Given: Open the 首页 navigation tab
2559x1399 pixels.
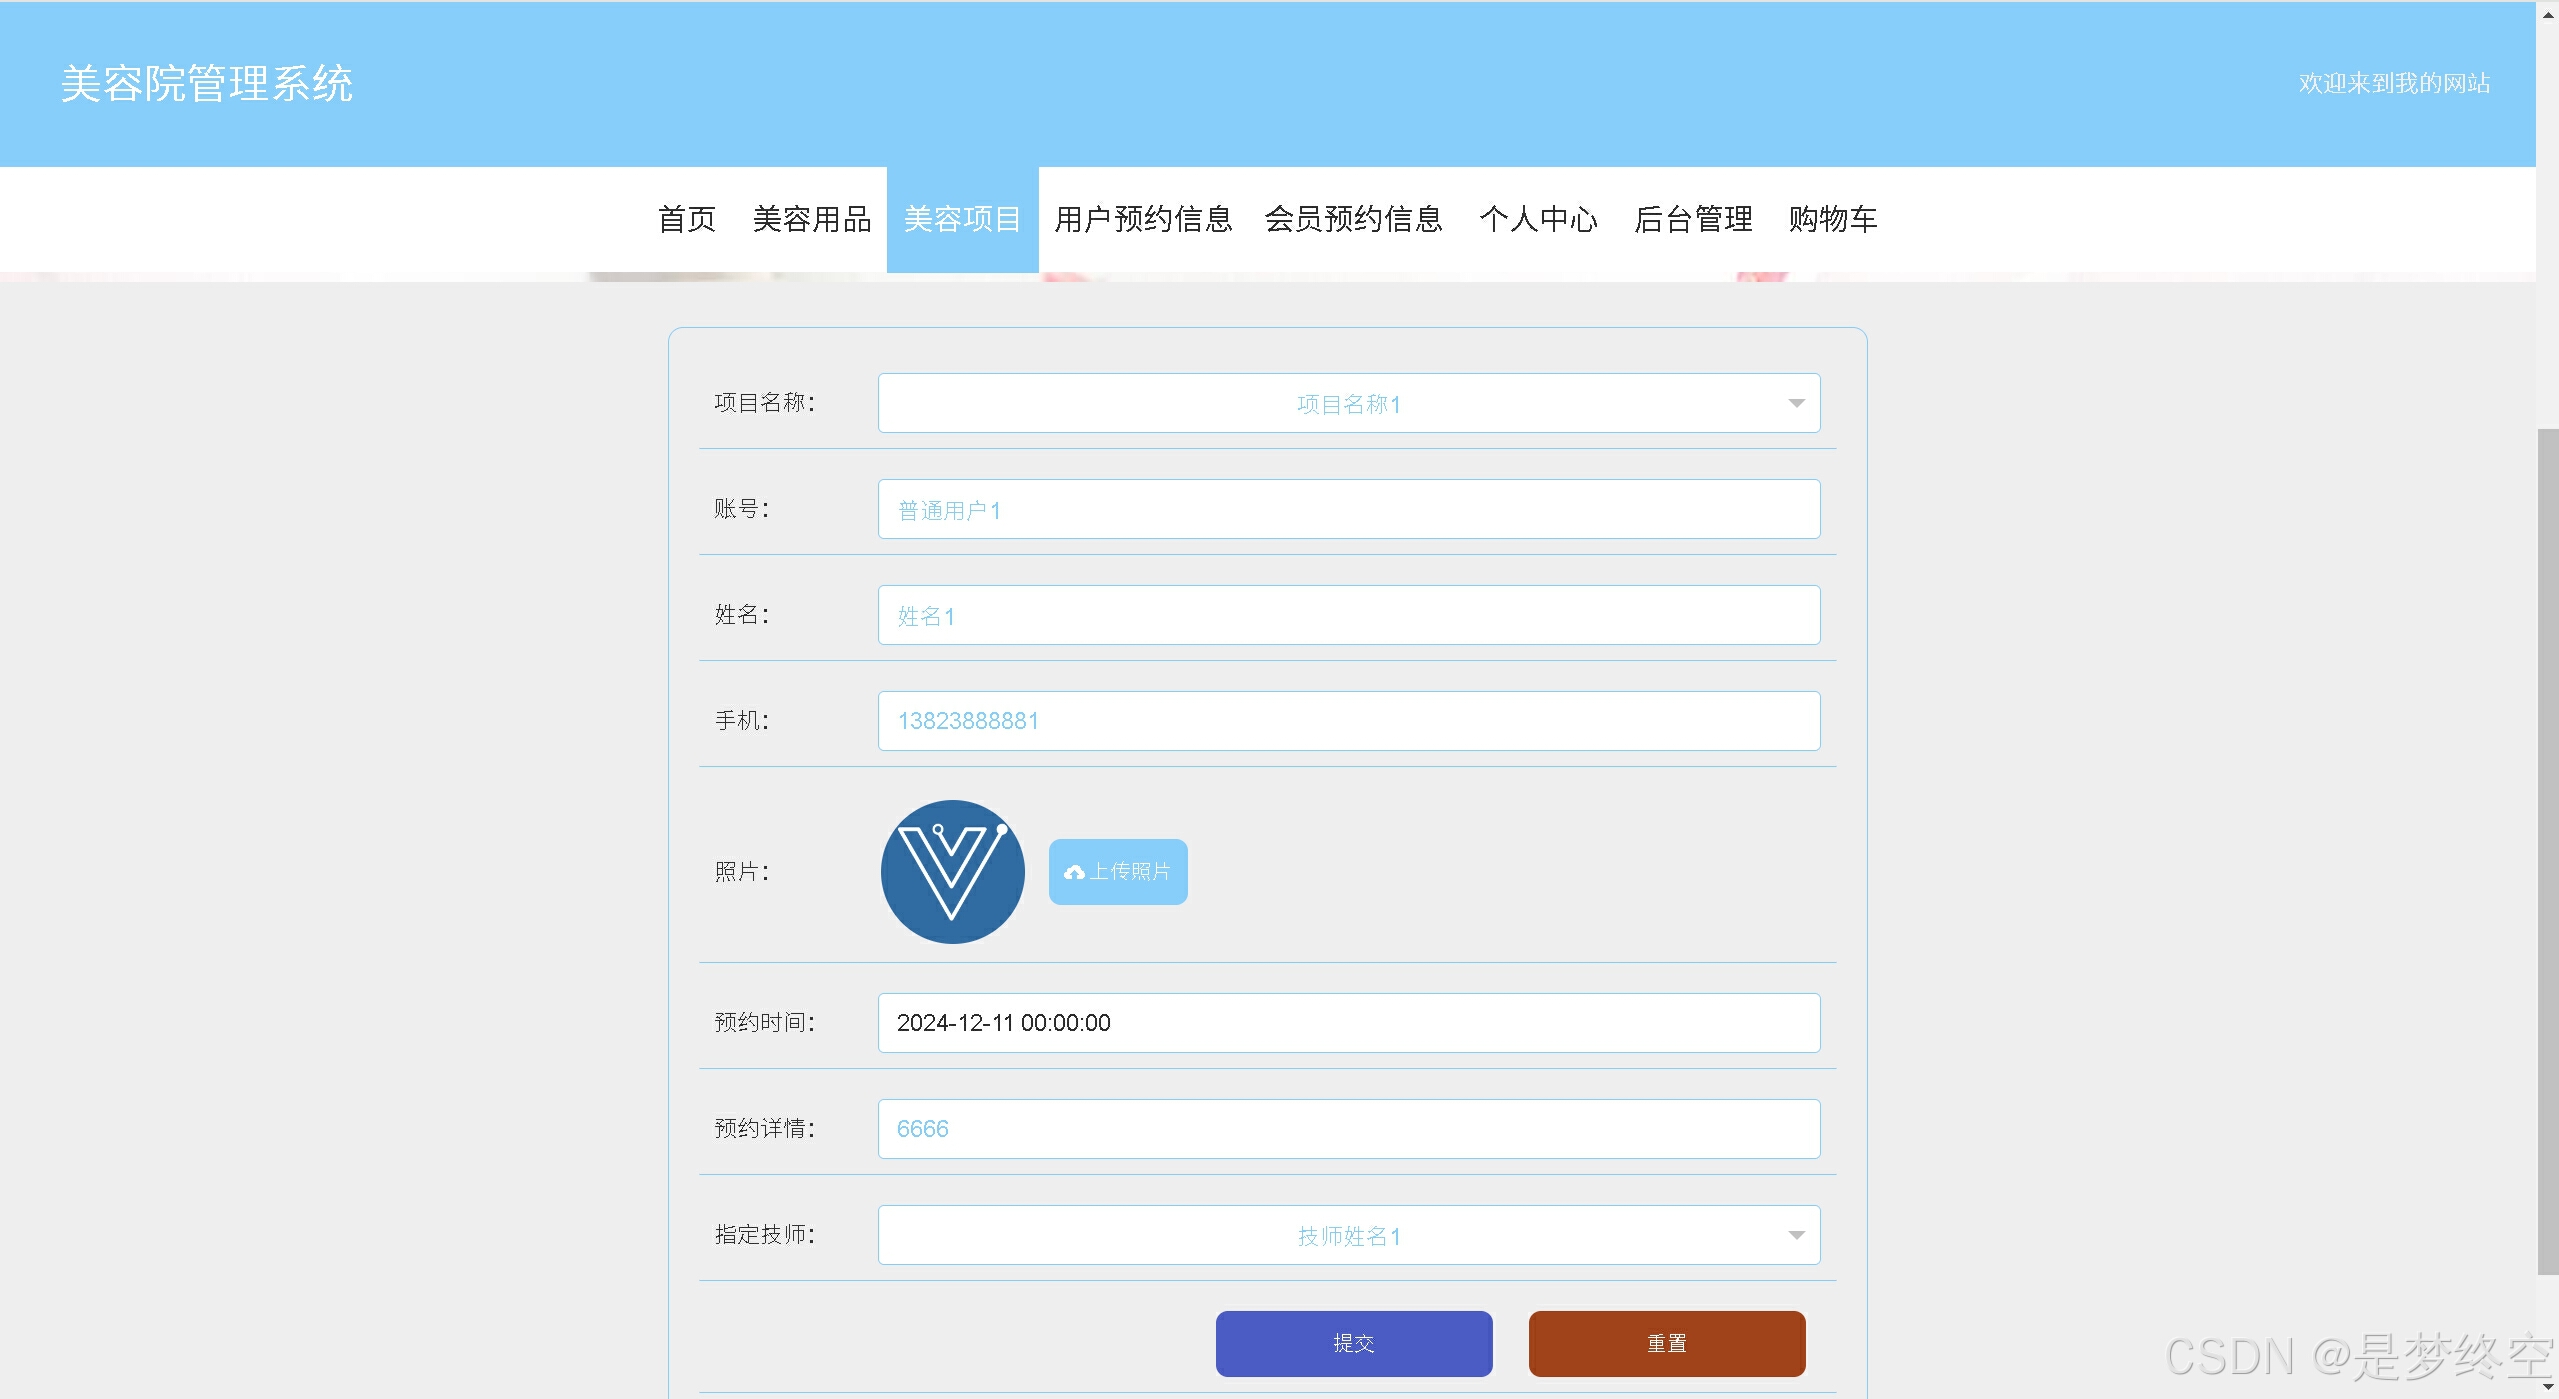Looking at the screenshot, I should click(687, 219).
